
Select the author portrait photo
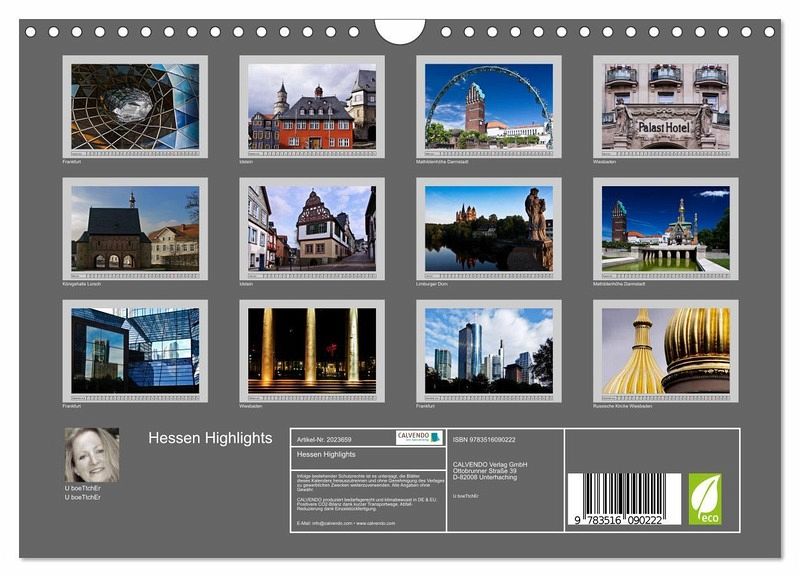click(x=92, y=456)
